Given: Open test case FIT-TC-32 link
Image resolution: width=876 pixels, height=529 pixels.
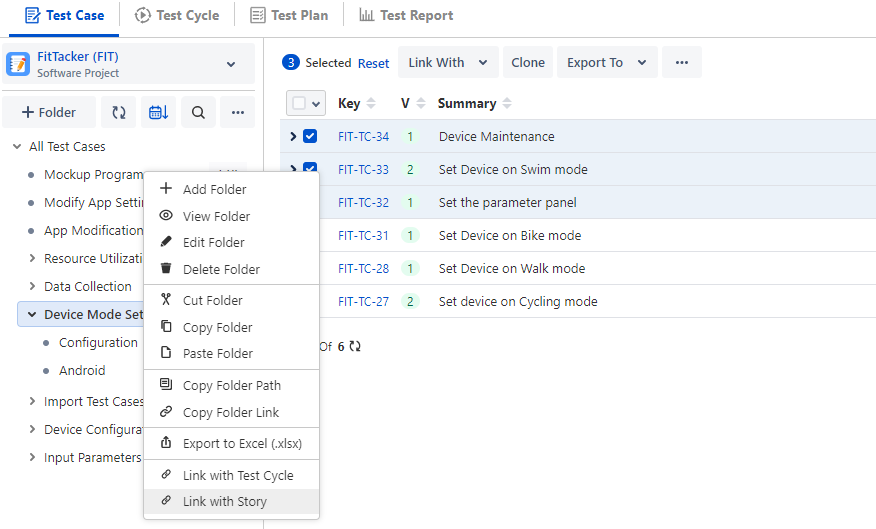Looking at the screenshot, I should (x=363, y=202).
